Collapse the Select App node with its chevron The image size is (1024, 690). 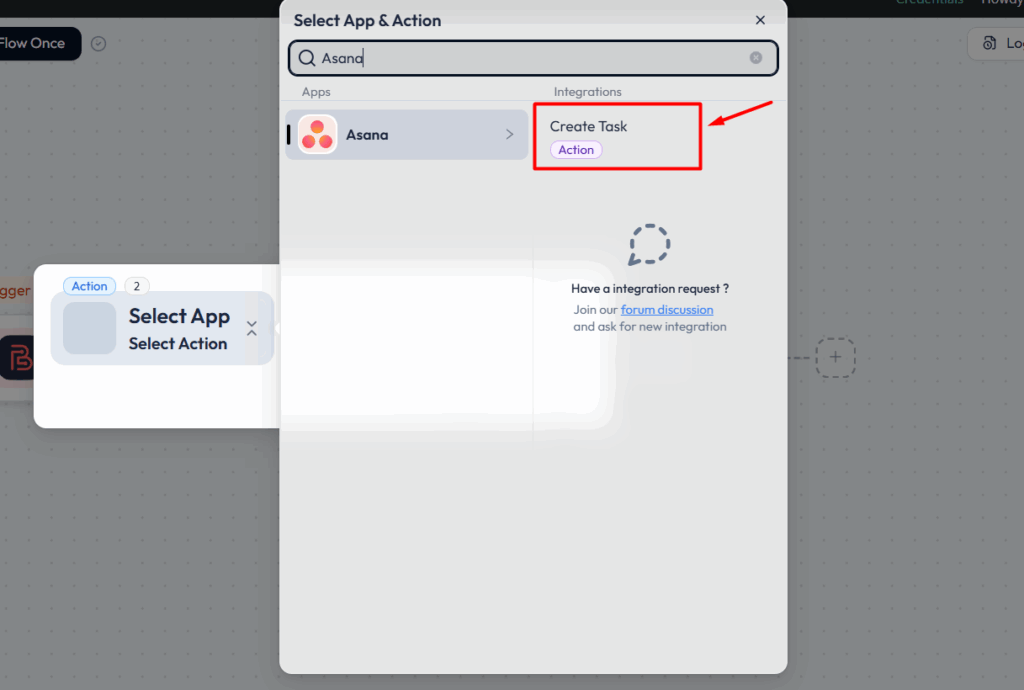coord(251,328)
